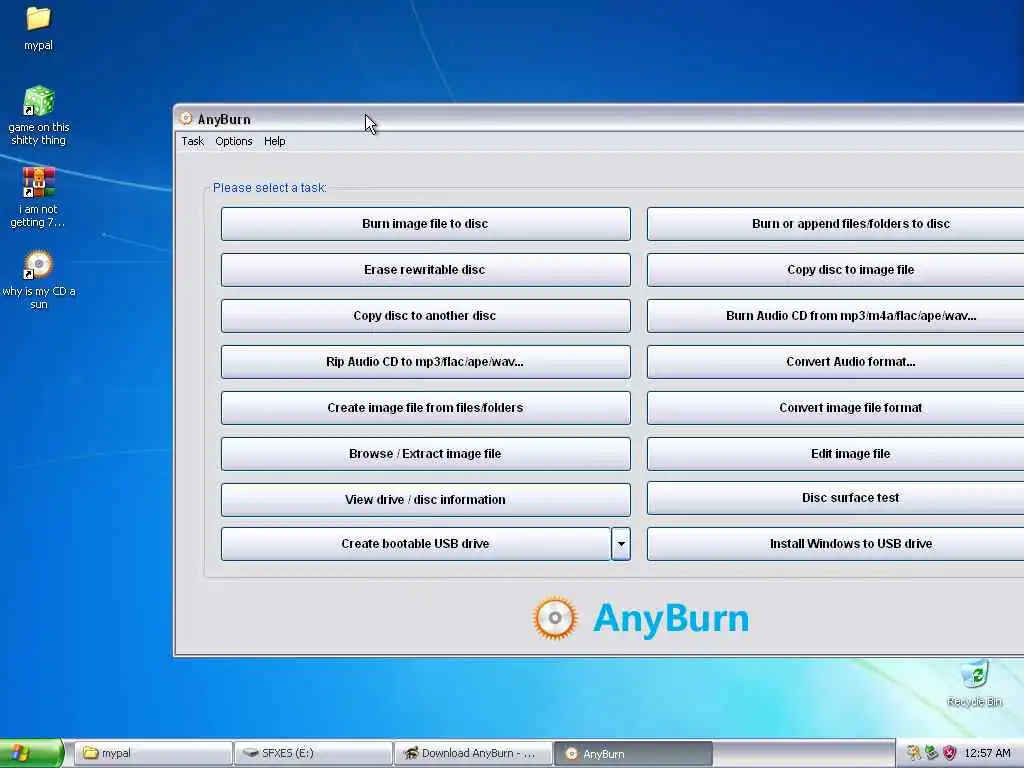Open the Options menu

click(234, 141)
